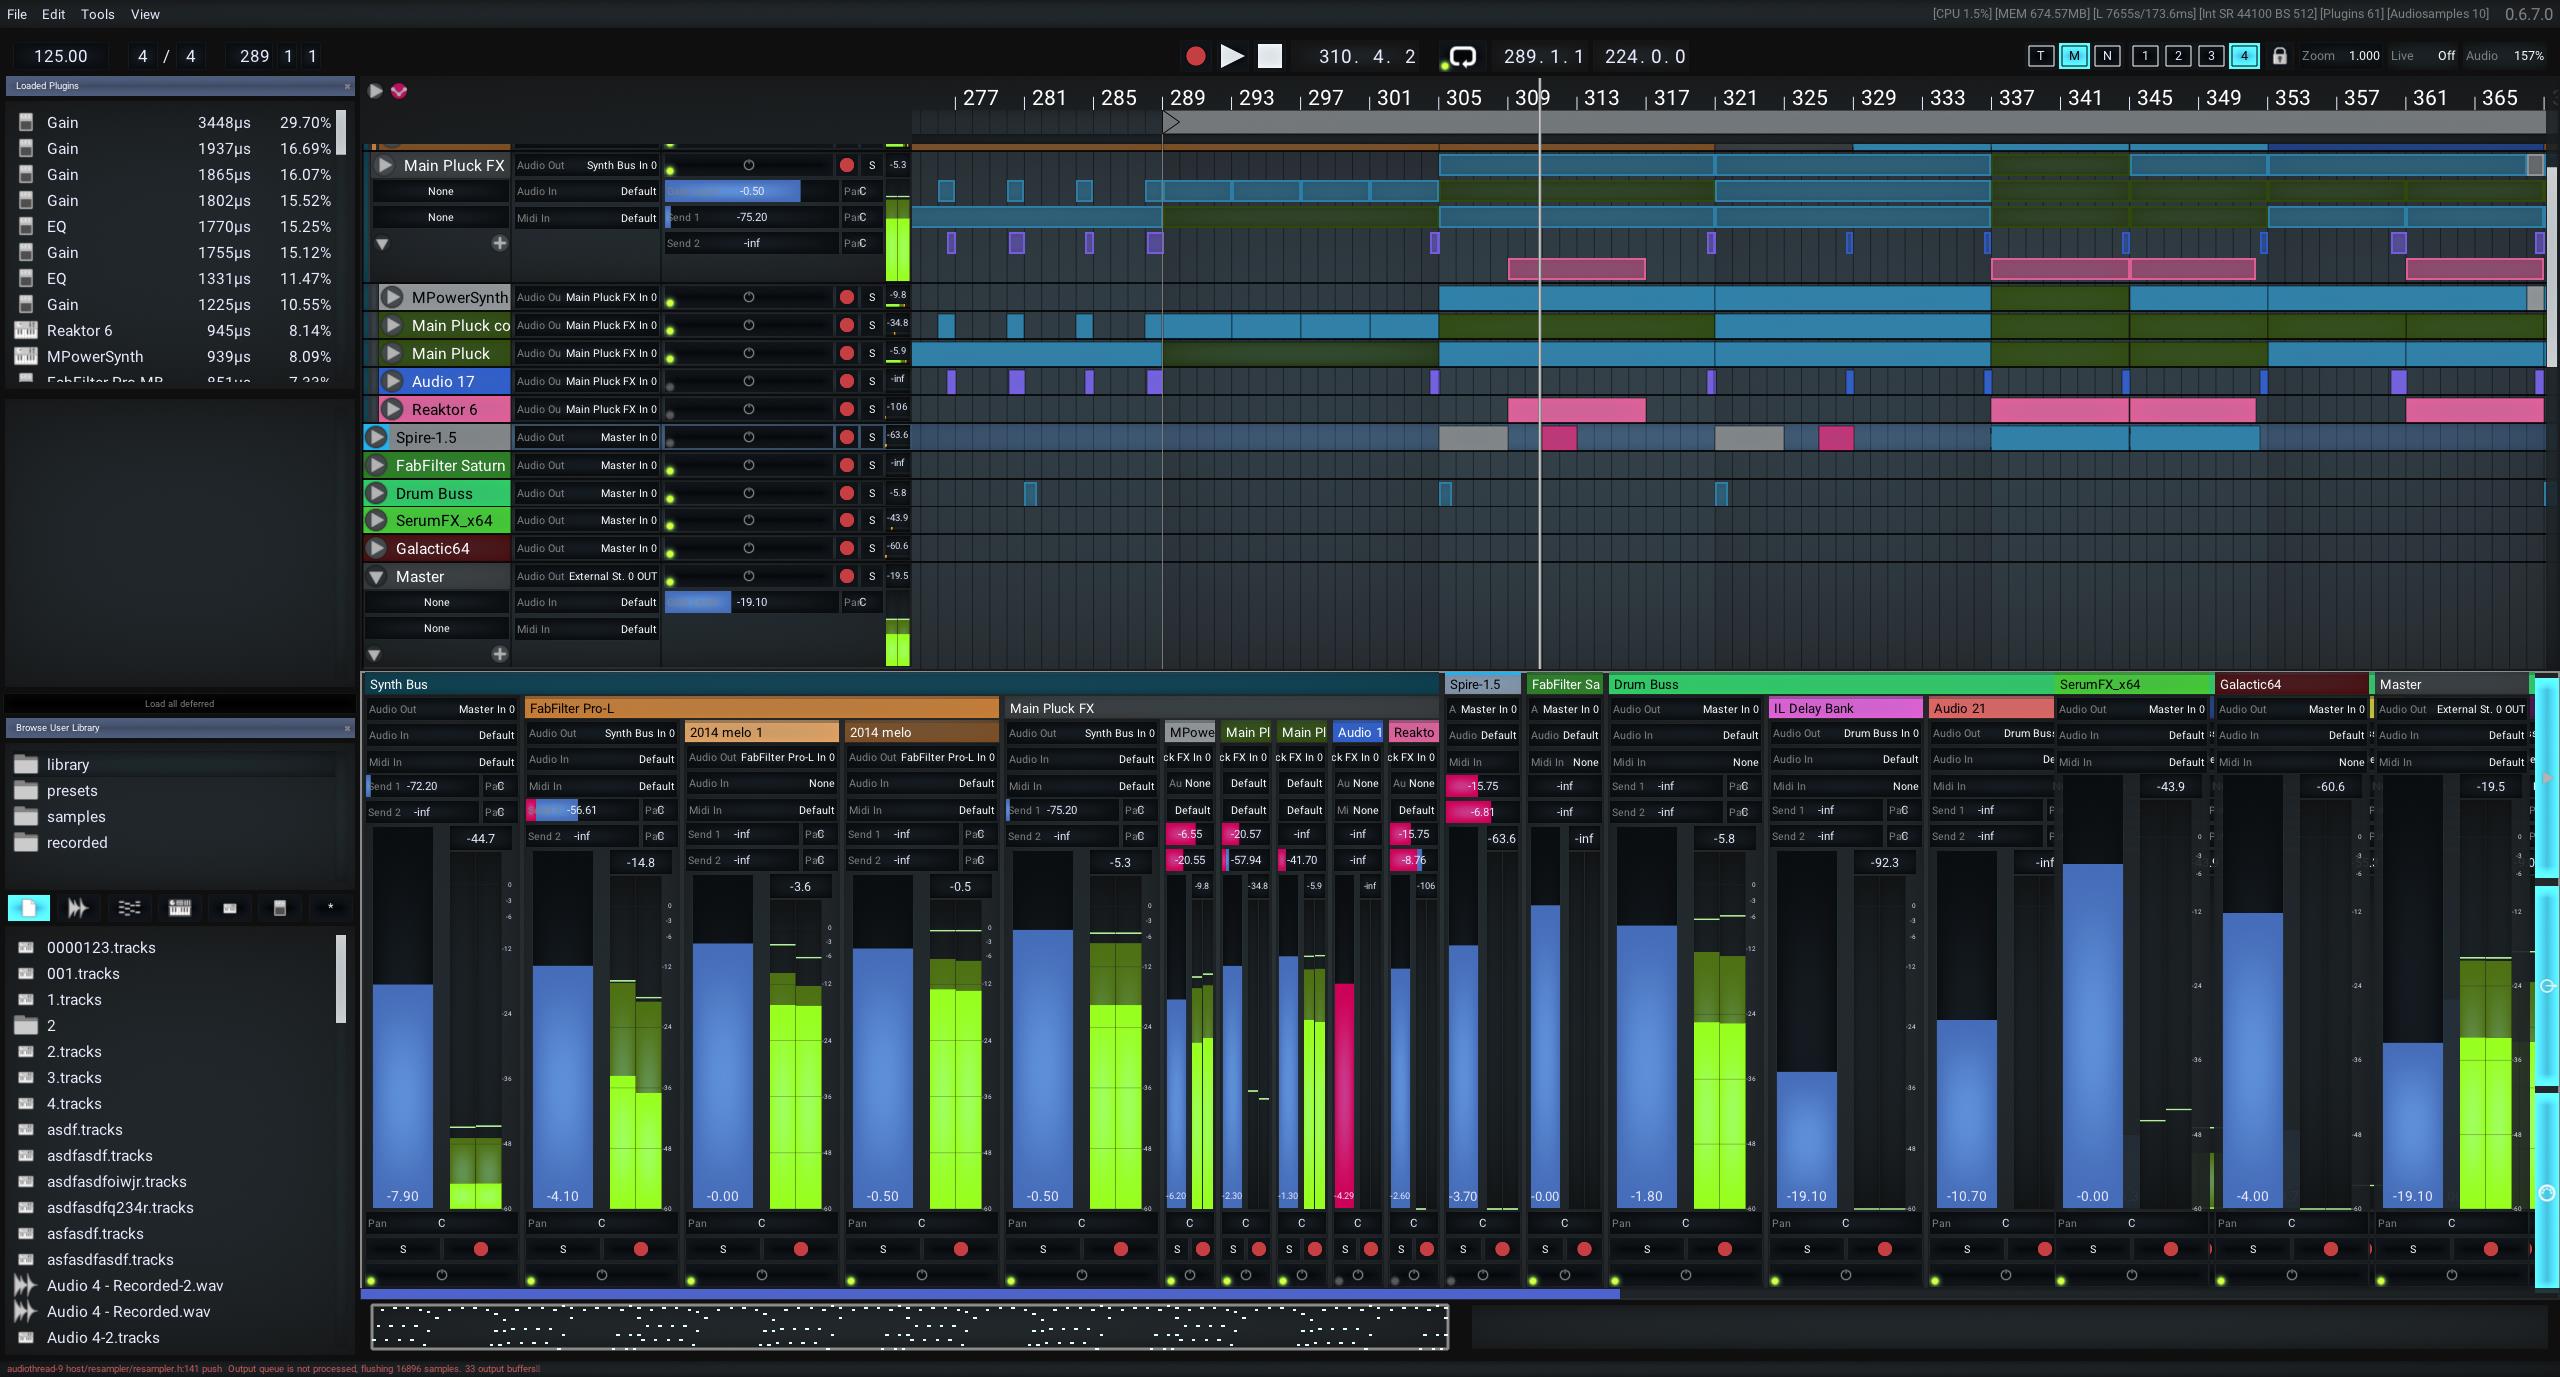Expand the Main Pluck FX track triangle
The height and width of the screenshot is (1377, 2560).
385,165
